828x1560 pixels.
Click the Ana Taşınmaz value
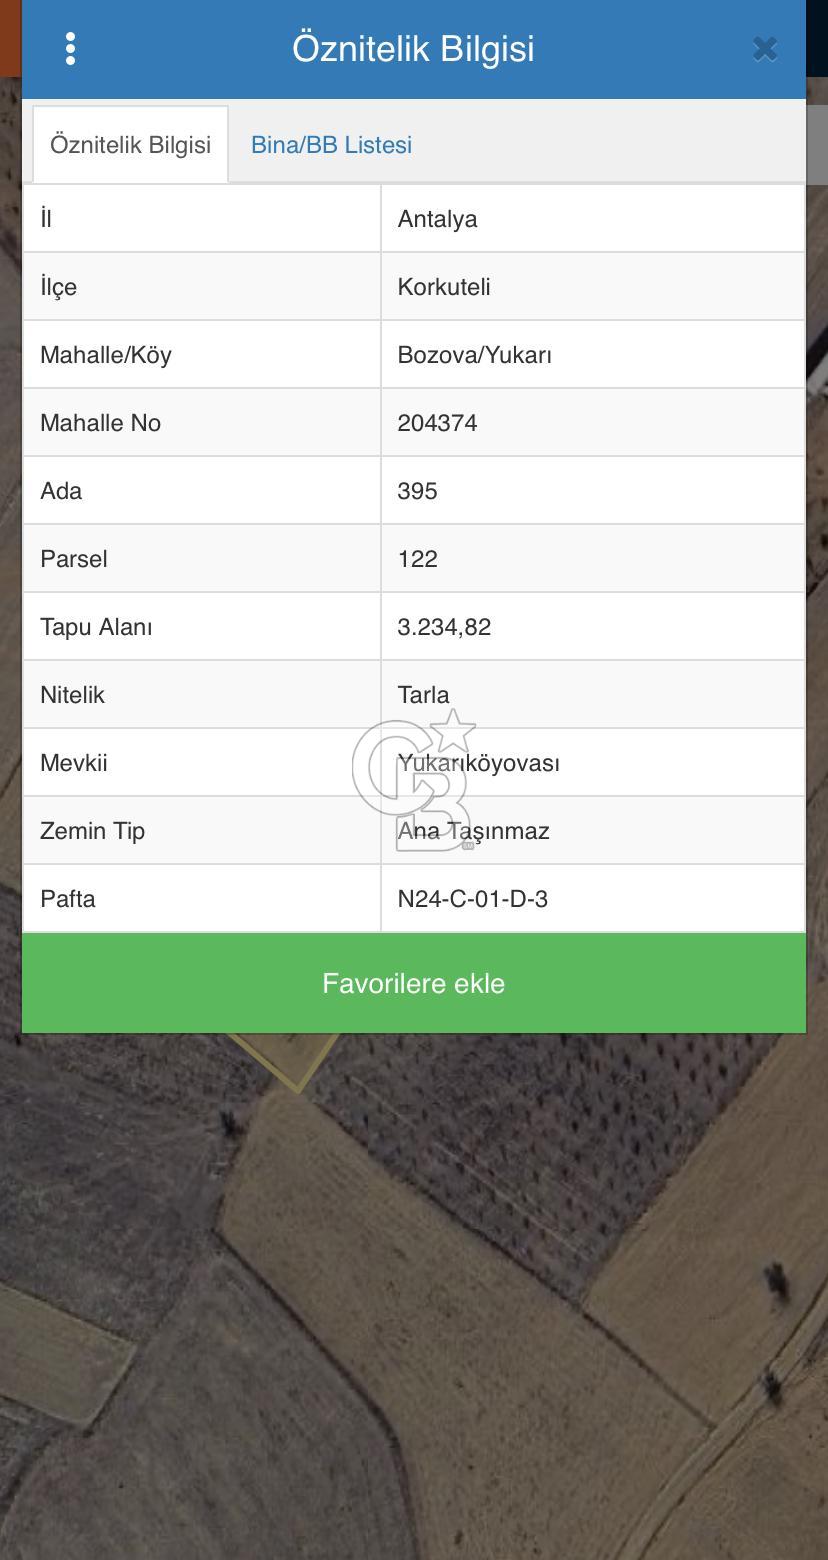pyautogui.click(x=474, y=831)
